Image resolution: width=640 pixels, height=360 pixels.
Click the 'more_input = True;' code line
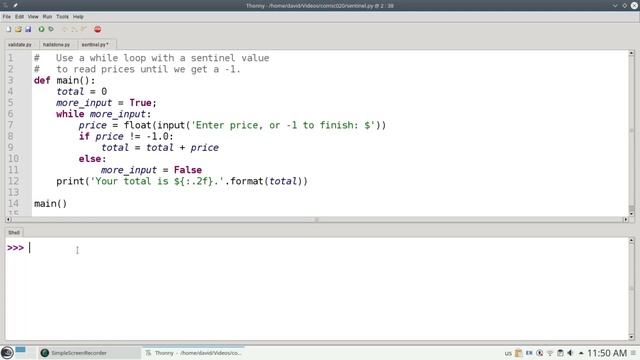[x=107, y=103]
